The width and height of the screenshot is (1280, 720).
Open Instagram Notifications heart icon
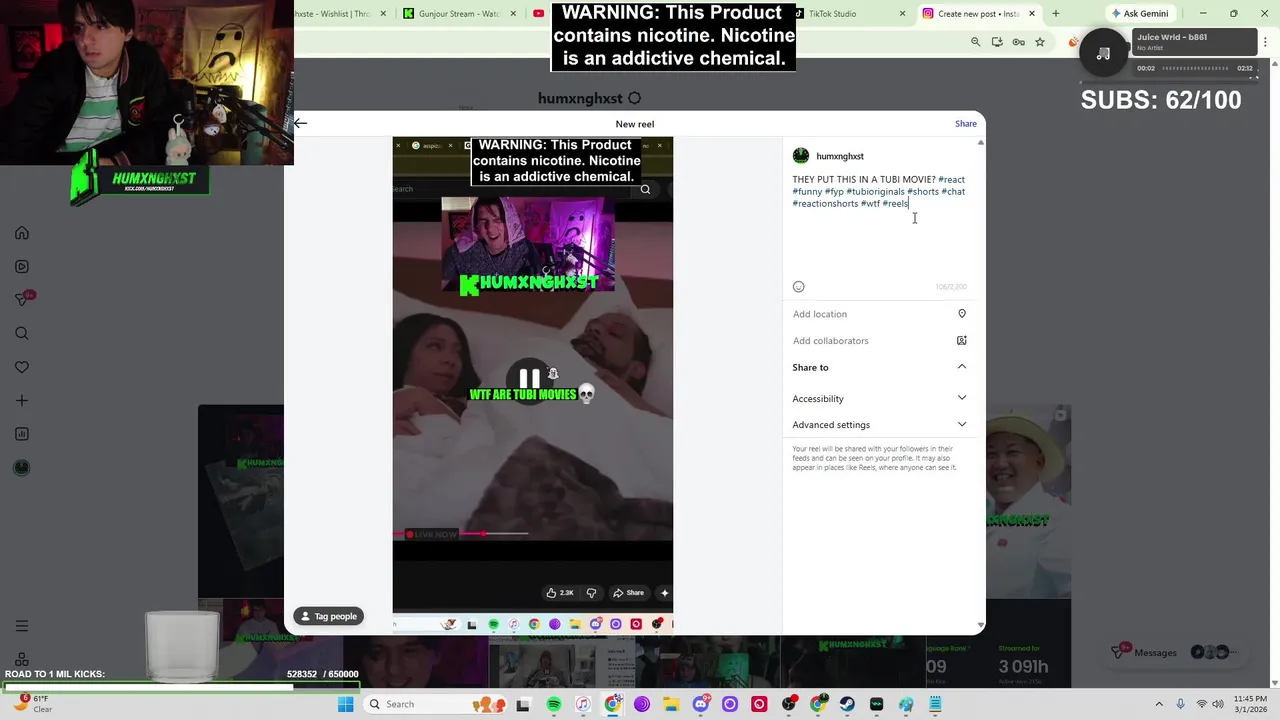22,367
